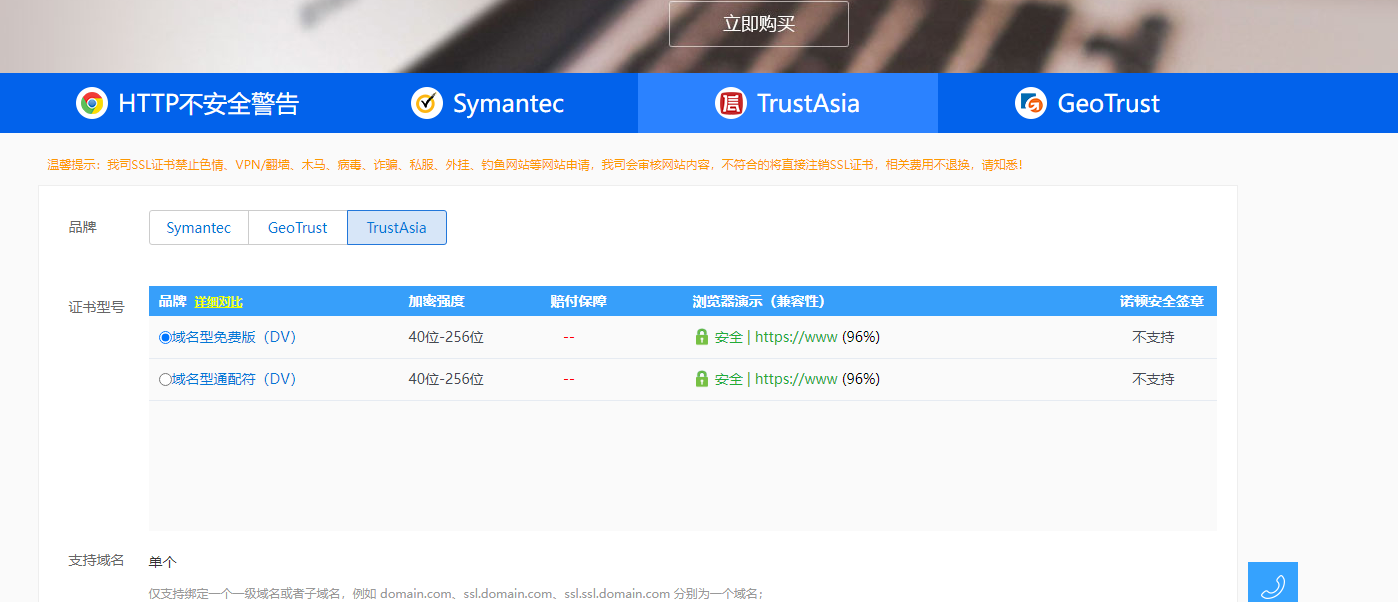The width and height of the screenshot is (1398, 602).
Task: Switch to the TrustAsia banner tab
Action: point(788,103)
